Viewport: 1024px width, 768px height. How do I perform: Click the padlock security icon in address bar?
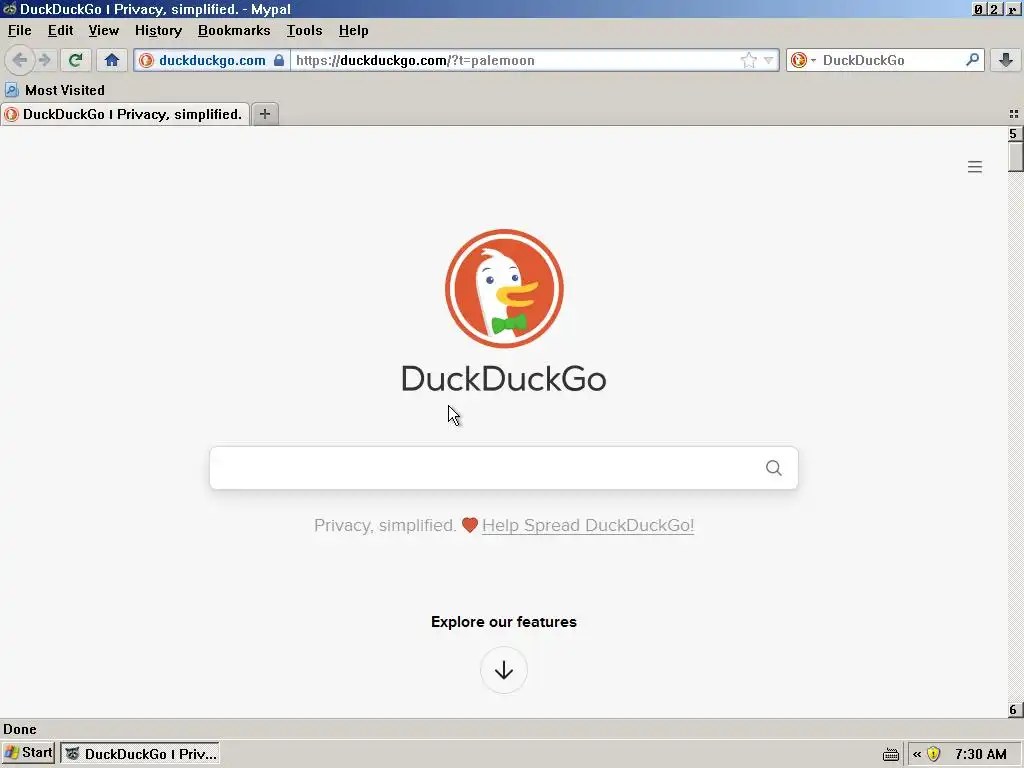tap(279, 60)
